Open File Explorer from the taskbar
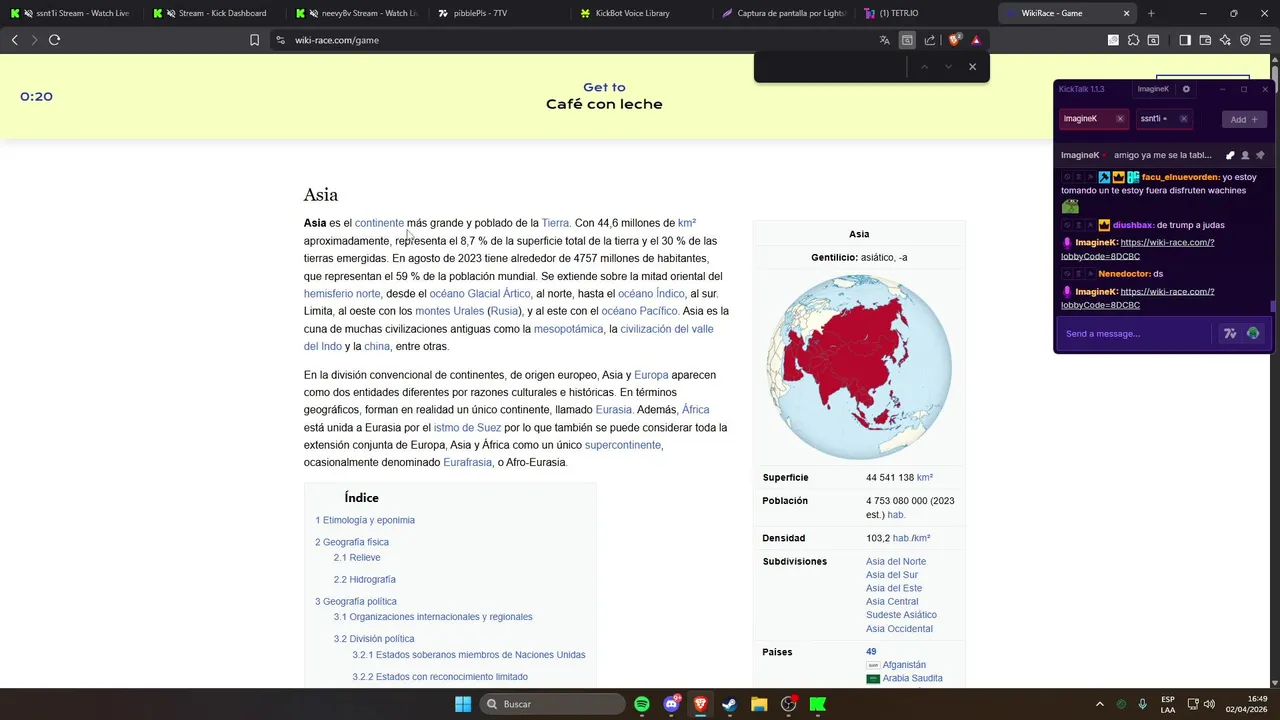 759,704
